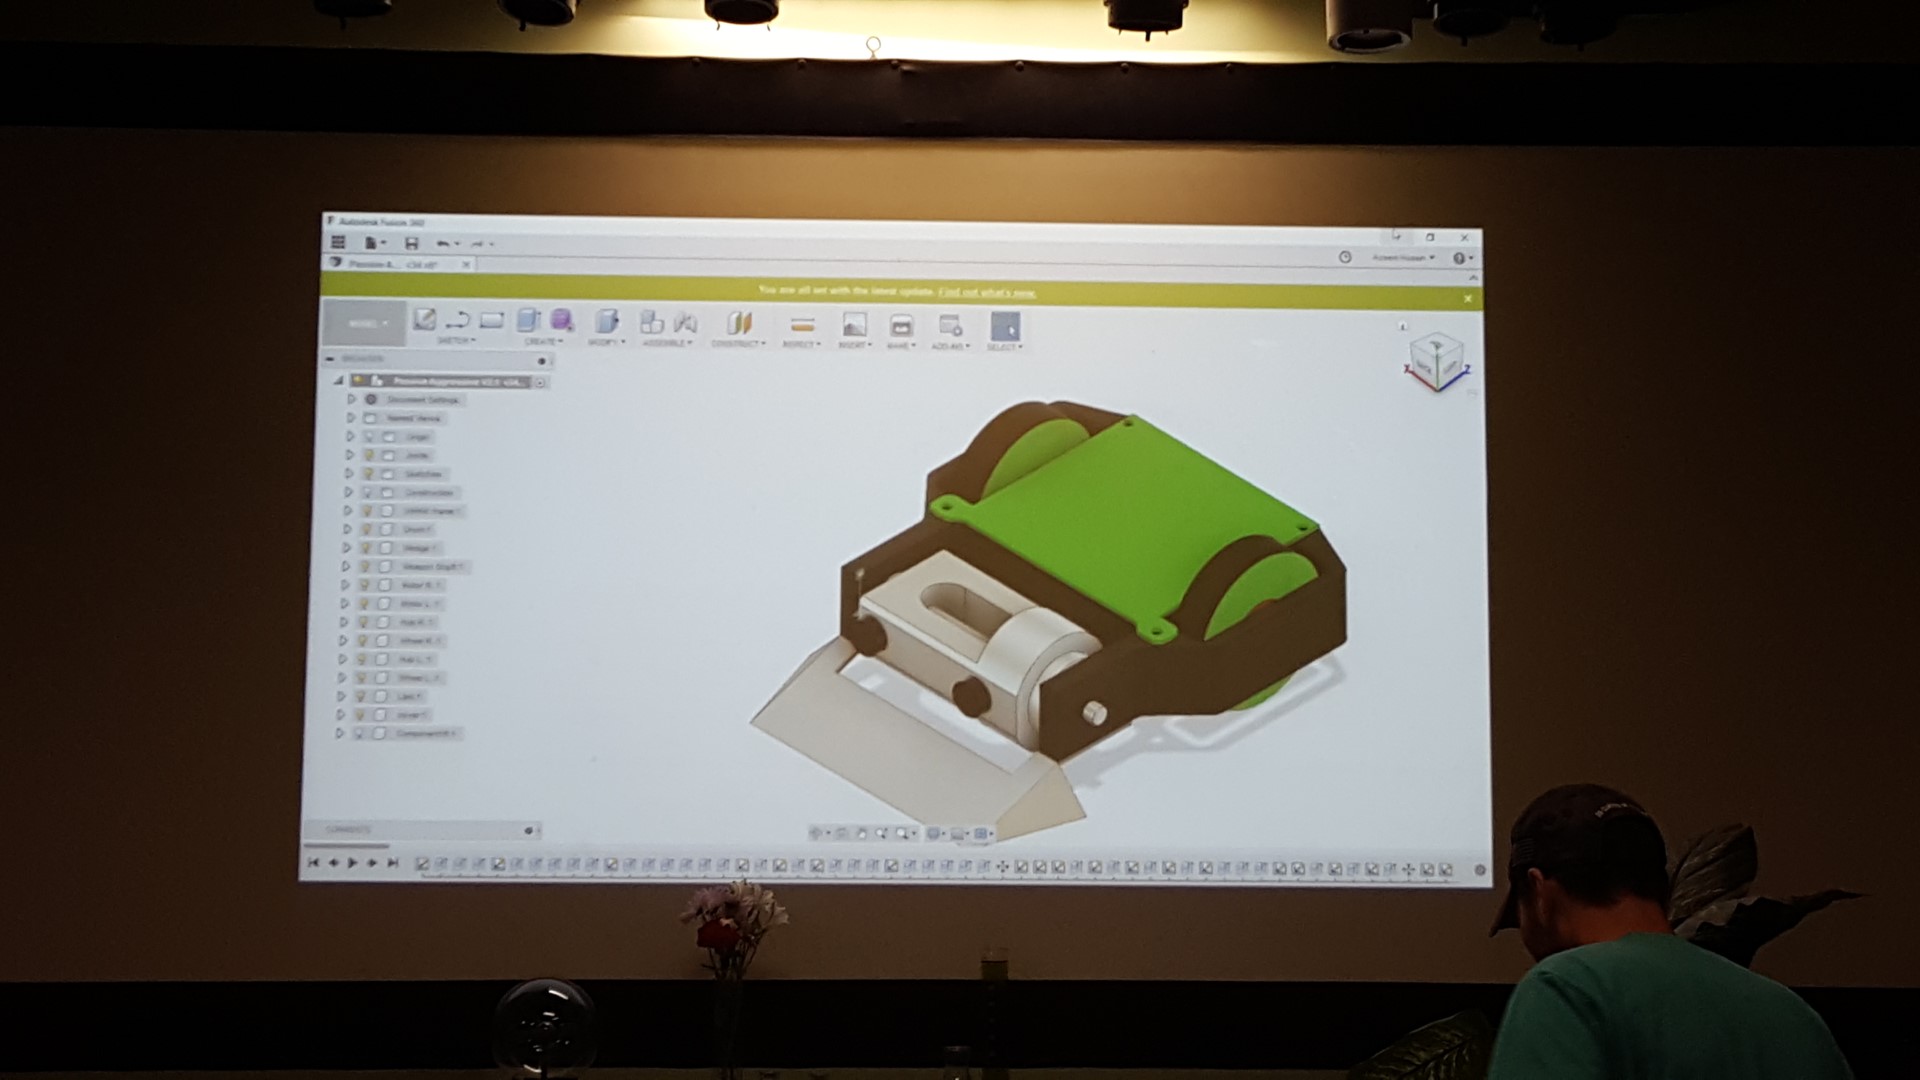Open the data panel grid icon

pos(338,242)
